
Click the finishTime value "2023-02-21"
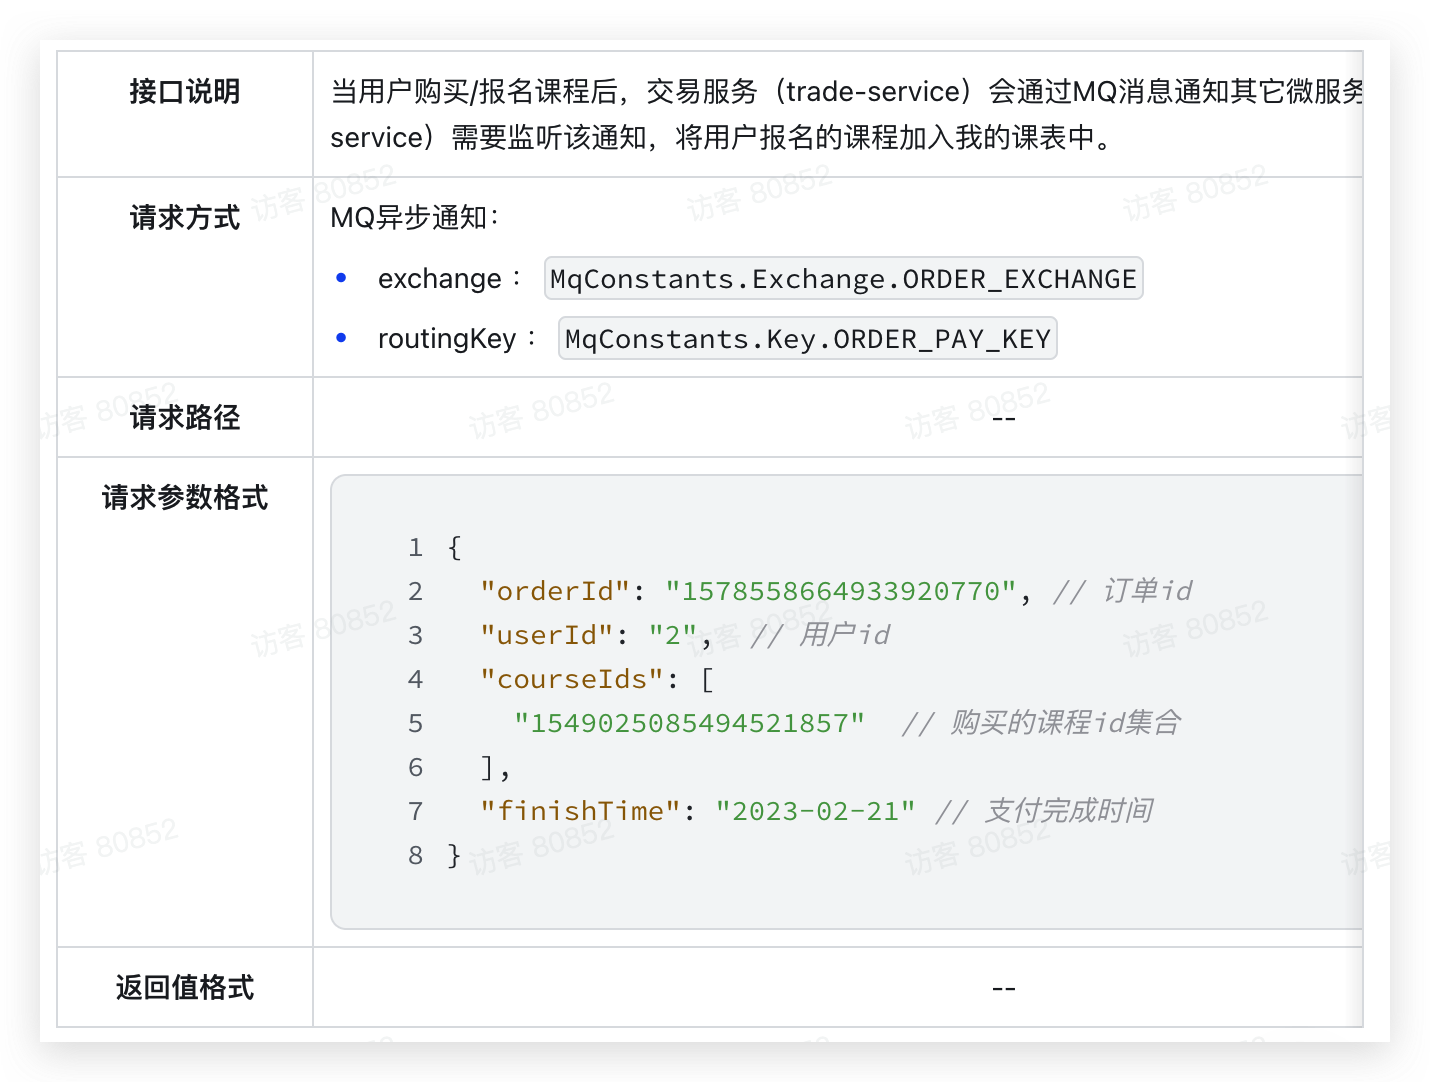tap(815, 811)
